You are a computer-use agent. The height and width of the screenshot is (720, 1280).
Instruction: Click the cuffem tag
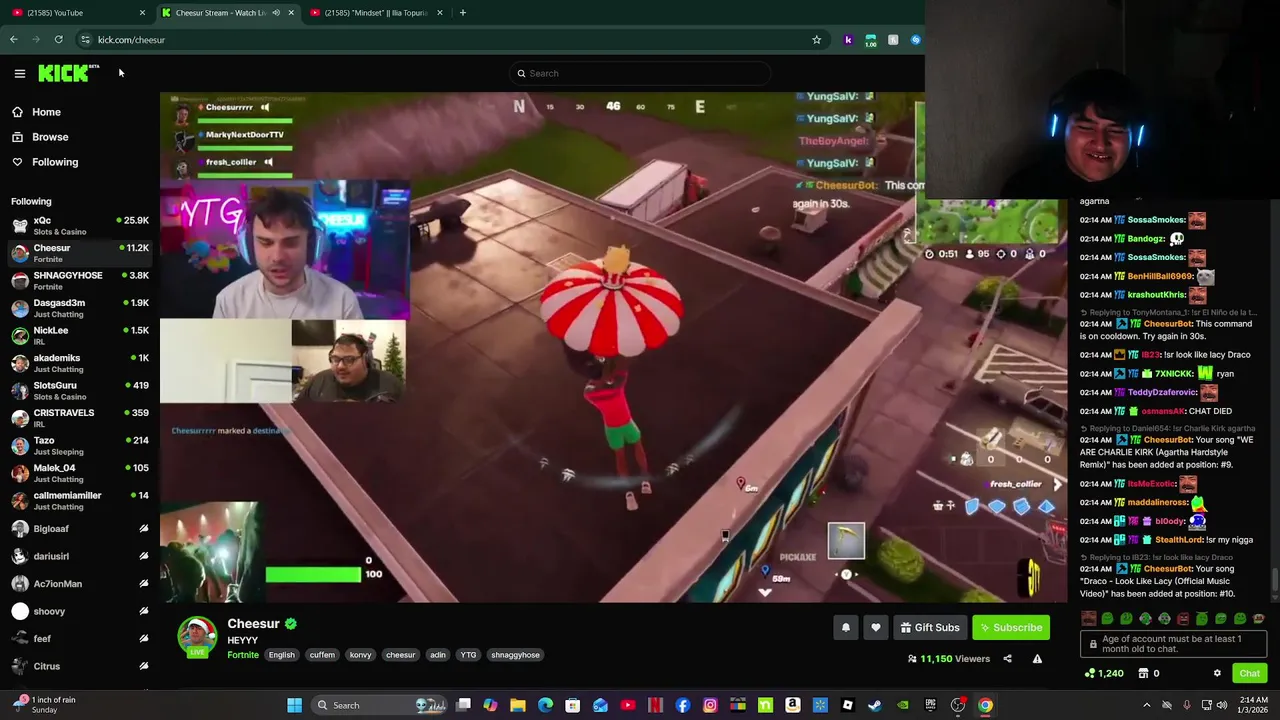click(x=322, y=655)
